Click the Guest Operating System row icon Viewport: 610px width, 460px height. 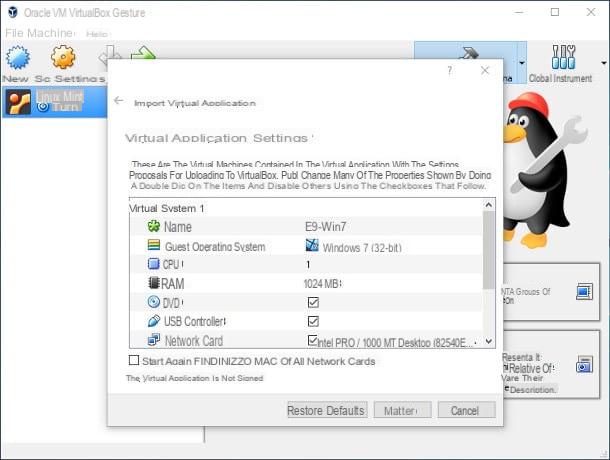tap(154, 245)
